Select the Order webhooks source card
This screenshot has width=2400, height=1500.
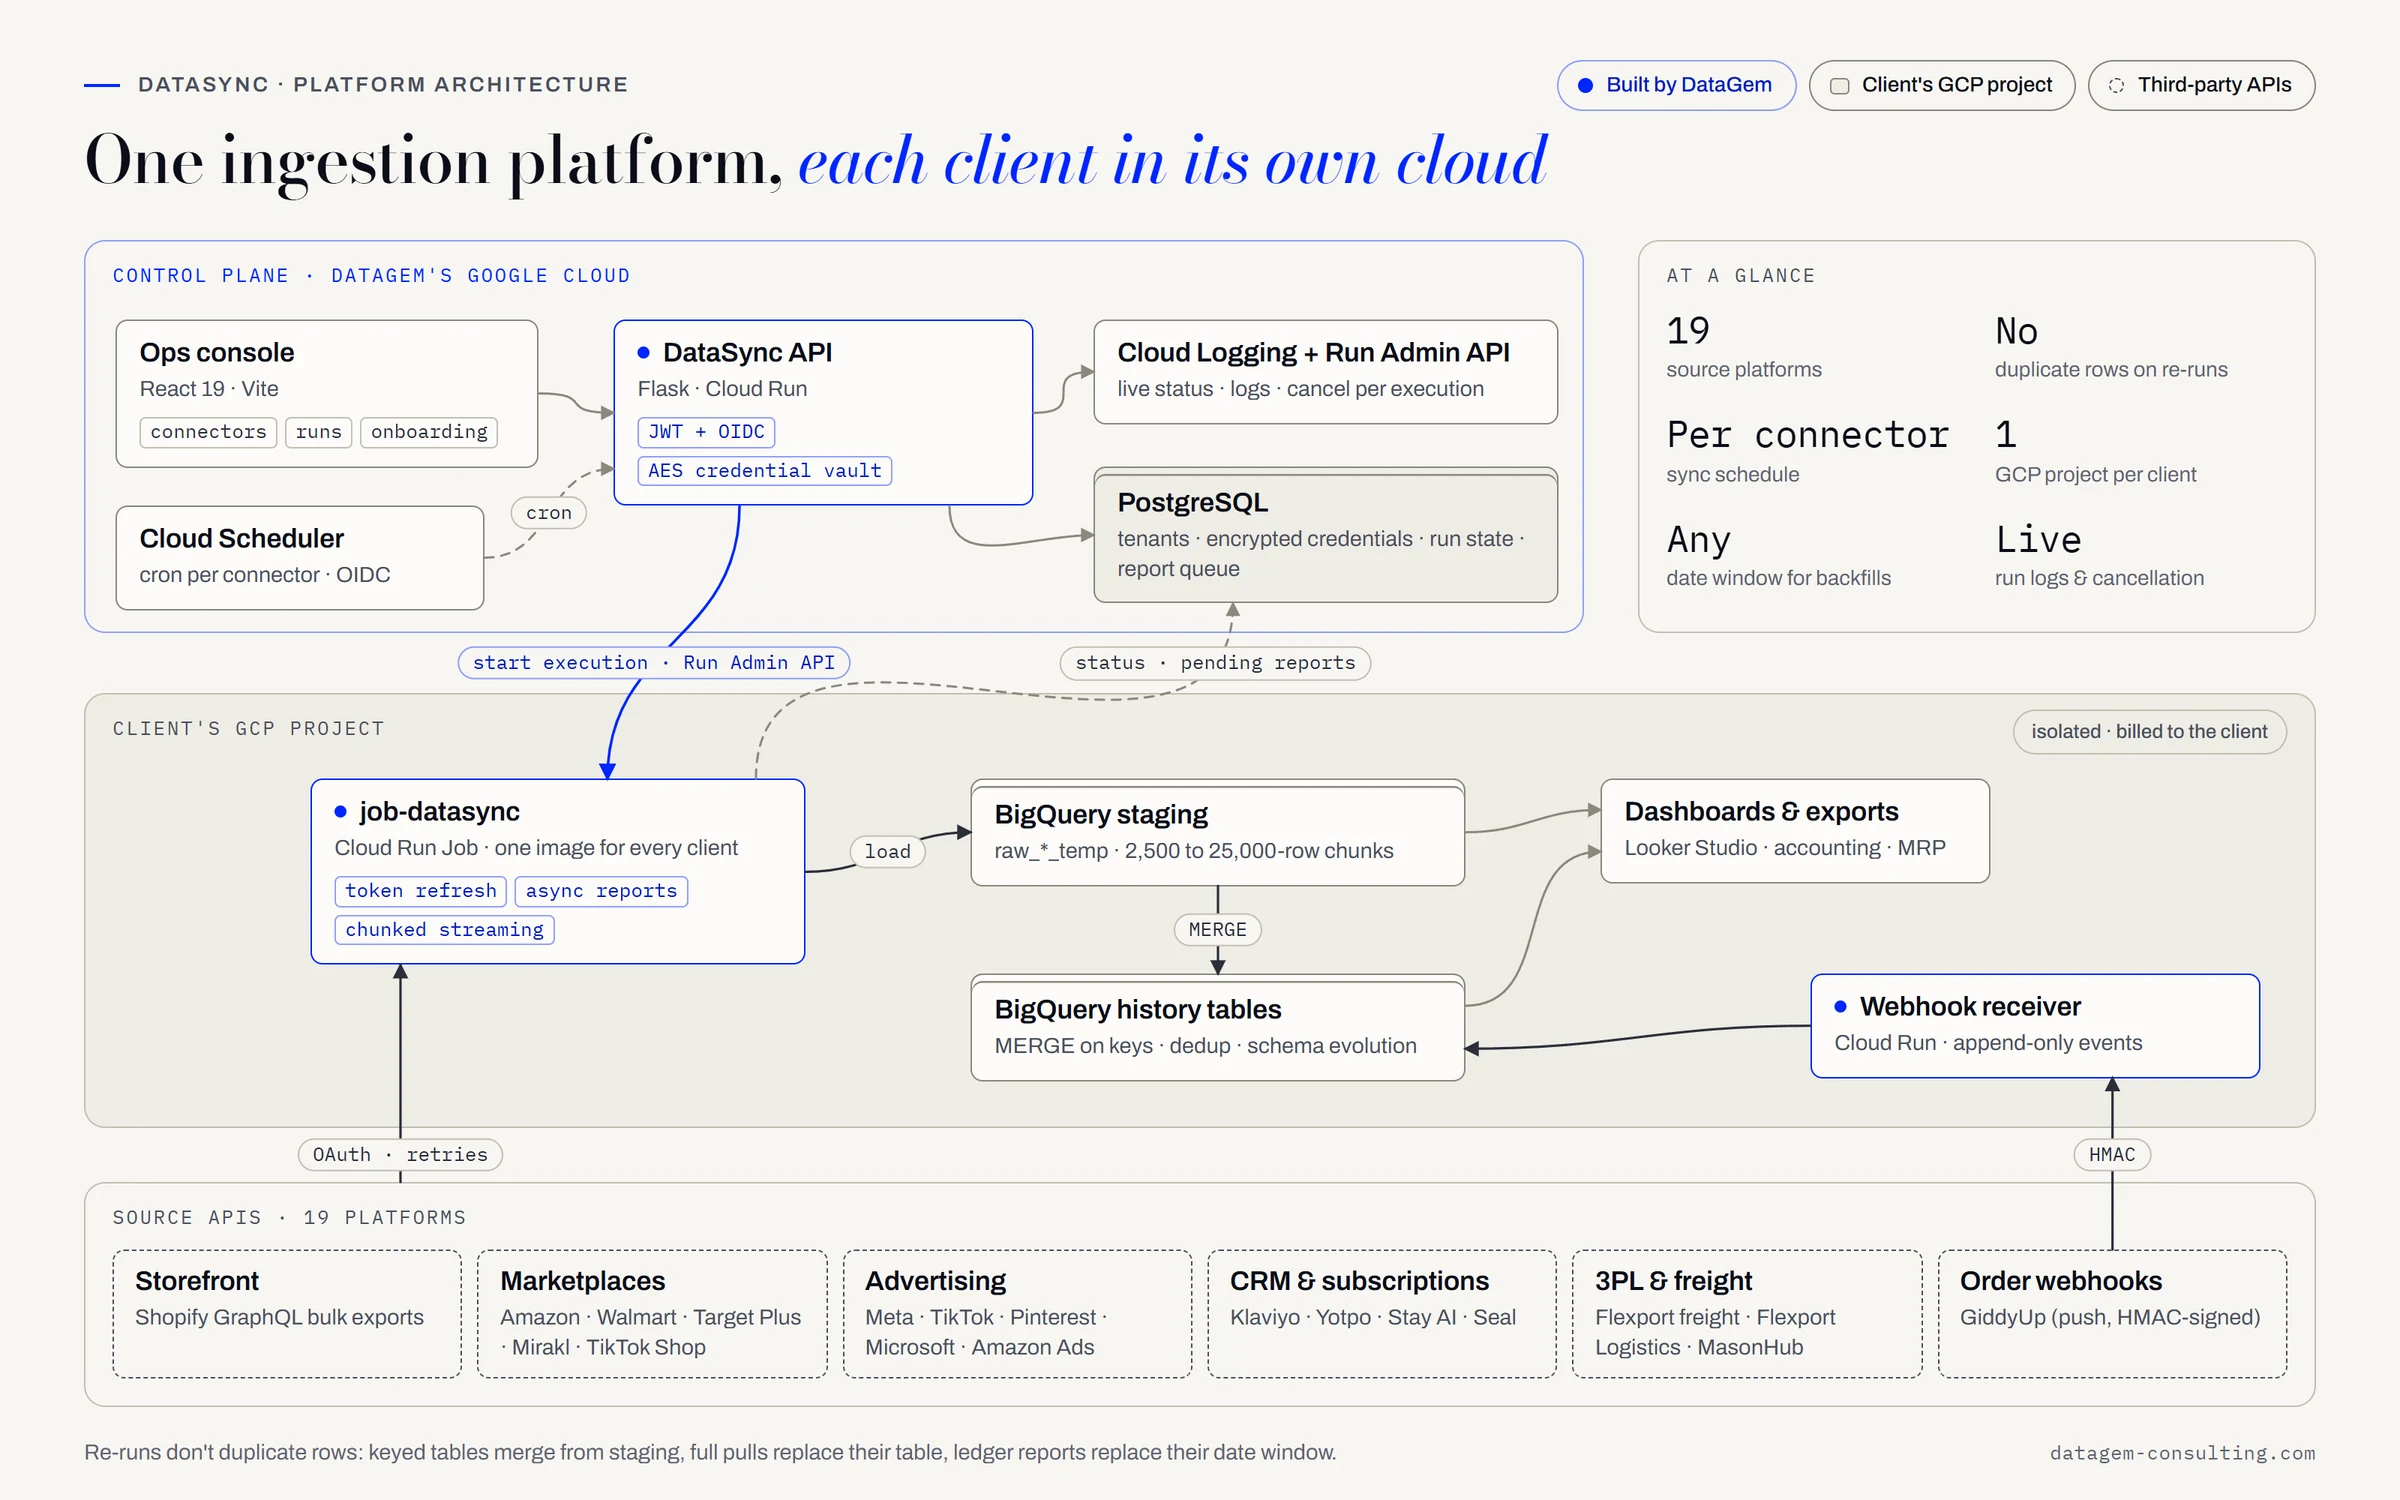[x=2112, y=1314]
